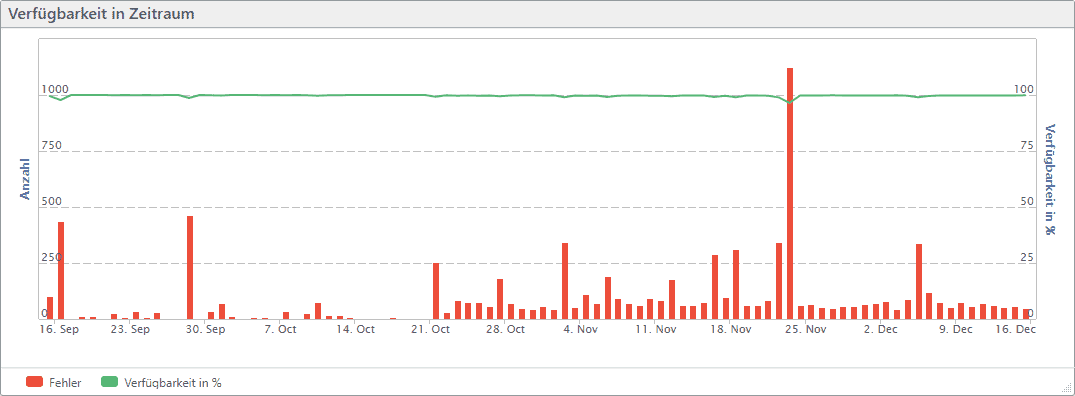1075x396 pixels.
Task: Select the tall error bar at 16. Sep
Action: pos(60,271)
